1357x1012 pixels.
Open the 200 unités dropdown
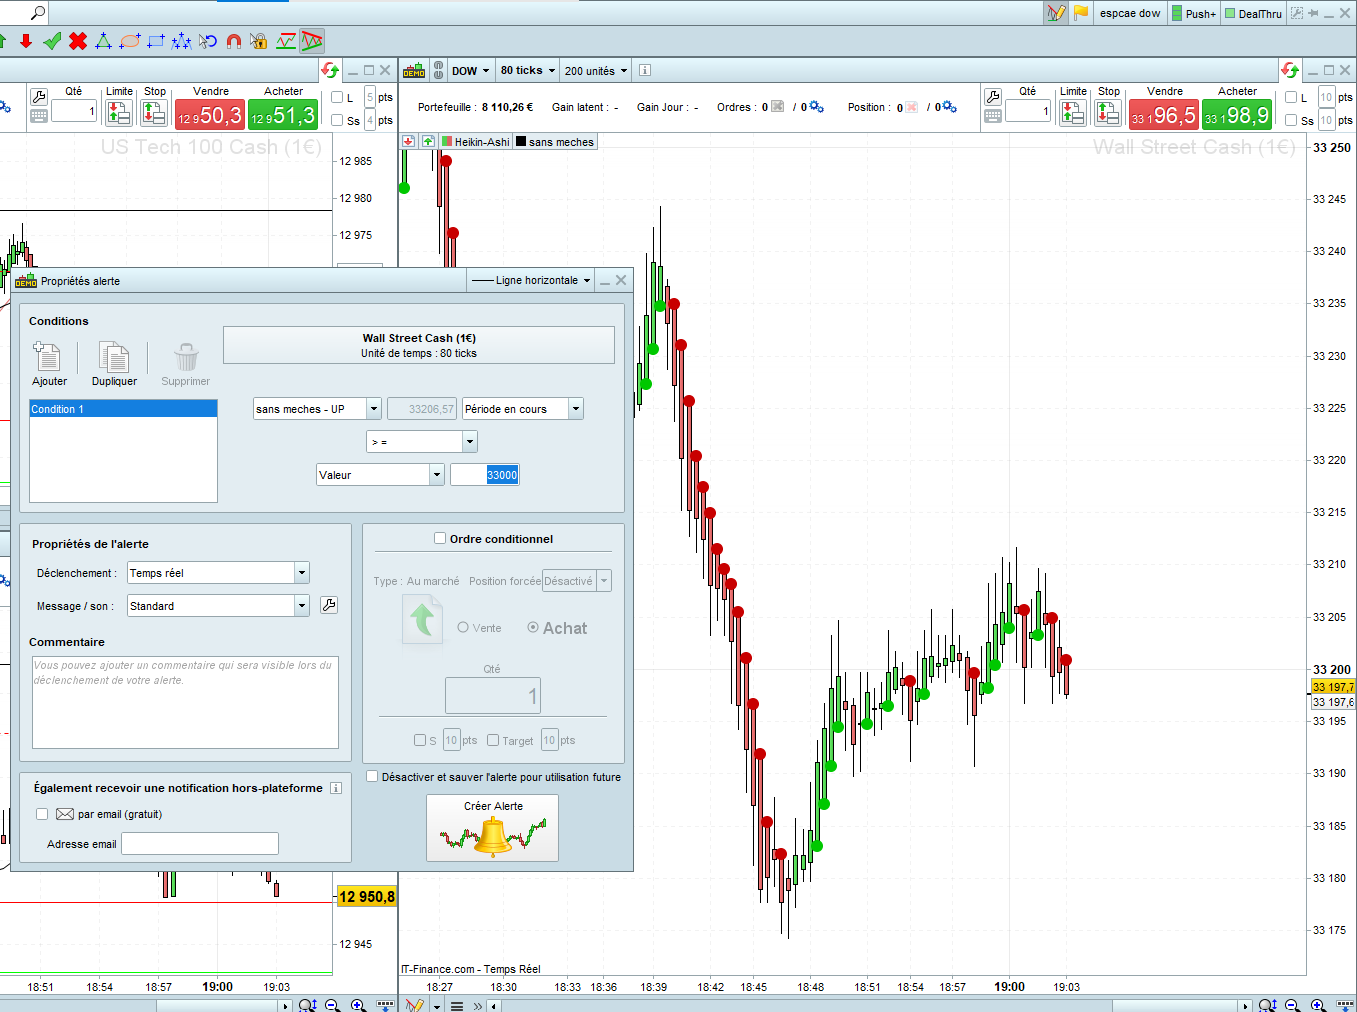(596, 70)
